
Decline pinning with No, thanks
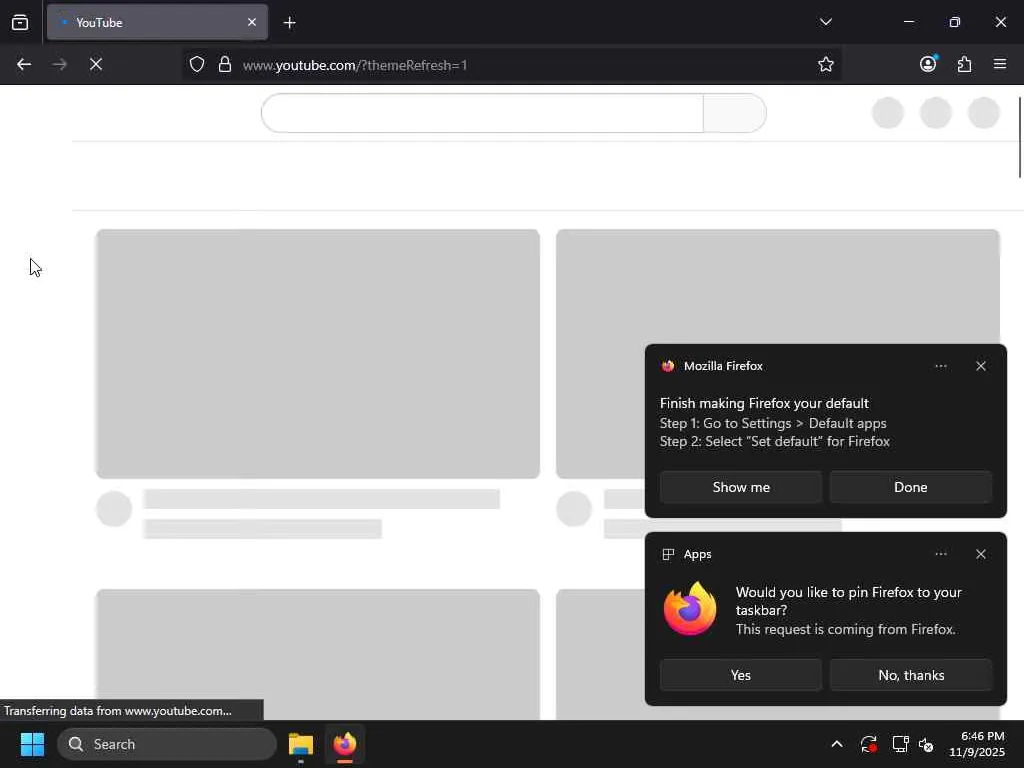pos(910,675)
